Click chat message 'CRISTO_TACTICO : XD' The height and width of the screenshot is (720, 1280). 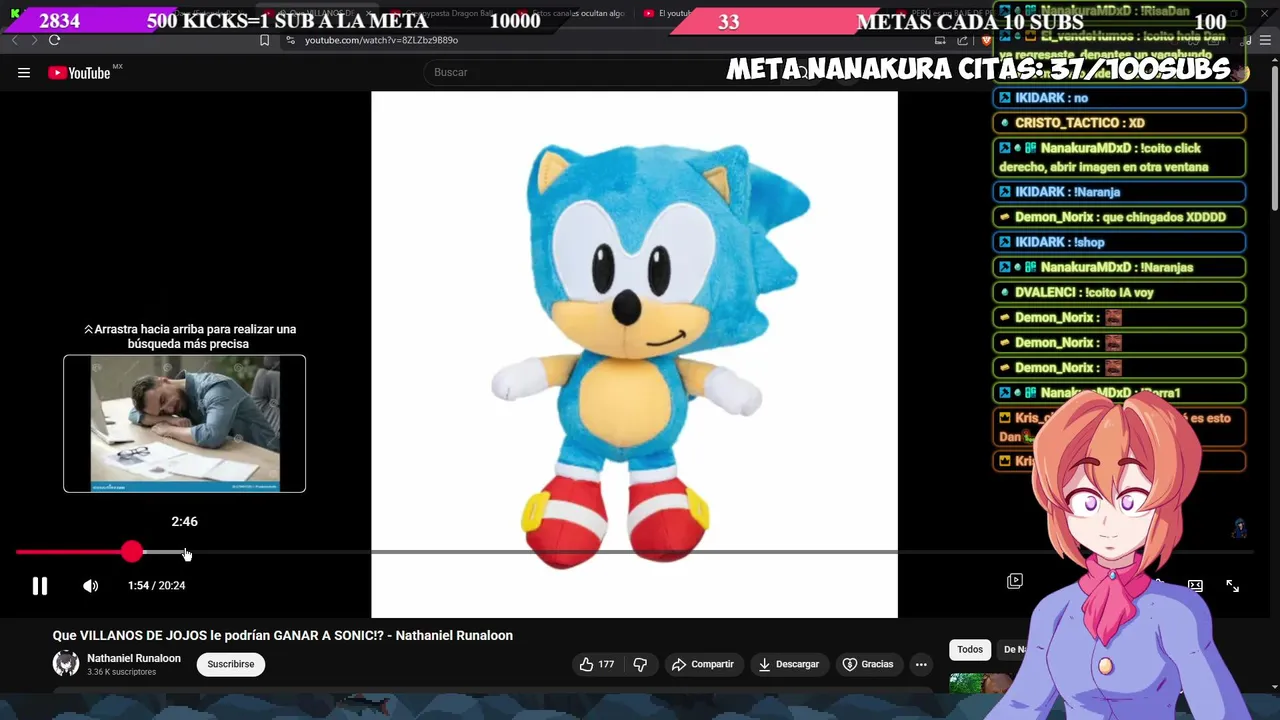point(1119,123)
